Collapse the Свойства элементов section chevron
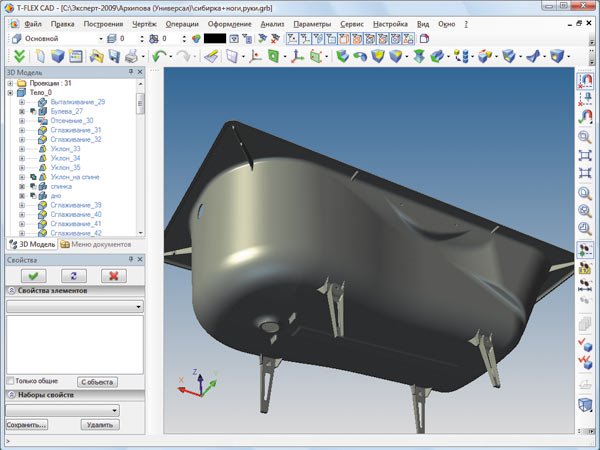This screenshot has height=450, width=600. click(x=11, y=290)
